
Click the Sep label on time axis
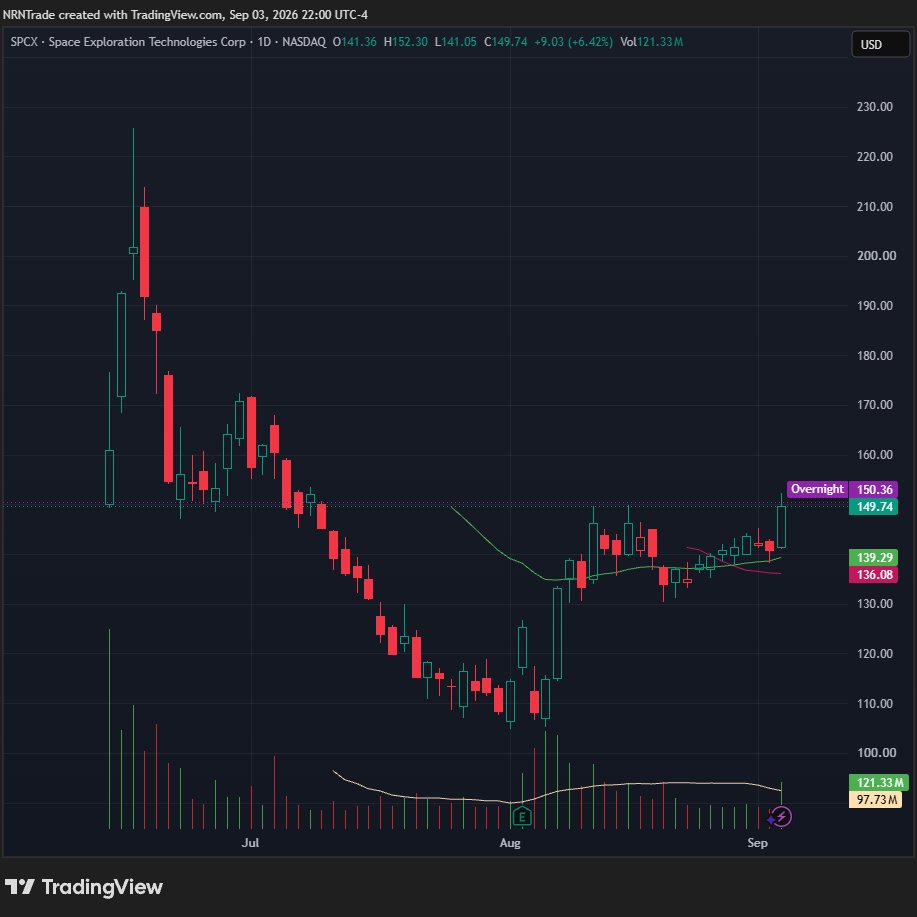757,843
